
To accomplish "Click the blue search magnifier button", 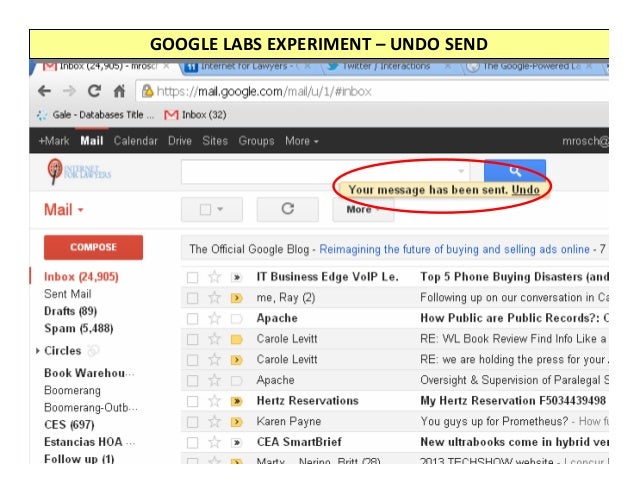I will pos(515,171).
